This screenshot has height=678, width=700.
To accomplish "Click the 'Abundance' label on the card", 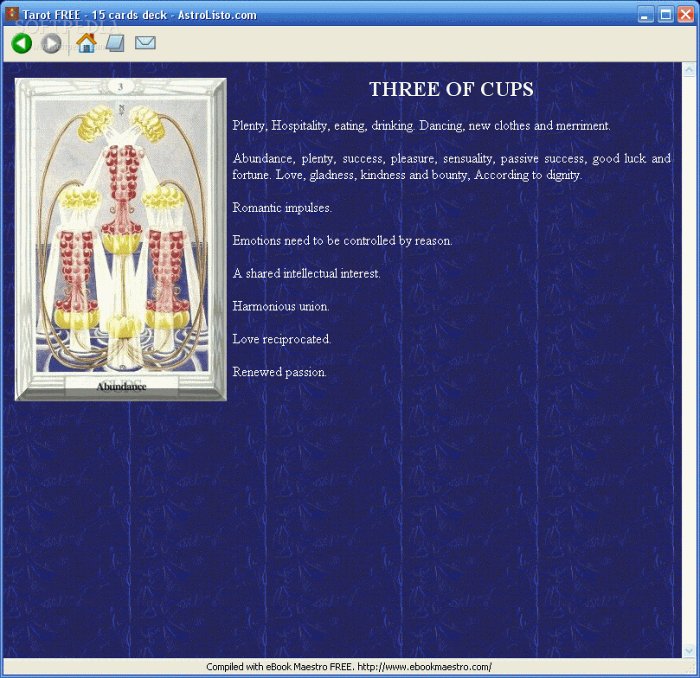I will [121, 387].
